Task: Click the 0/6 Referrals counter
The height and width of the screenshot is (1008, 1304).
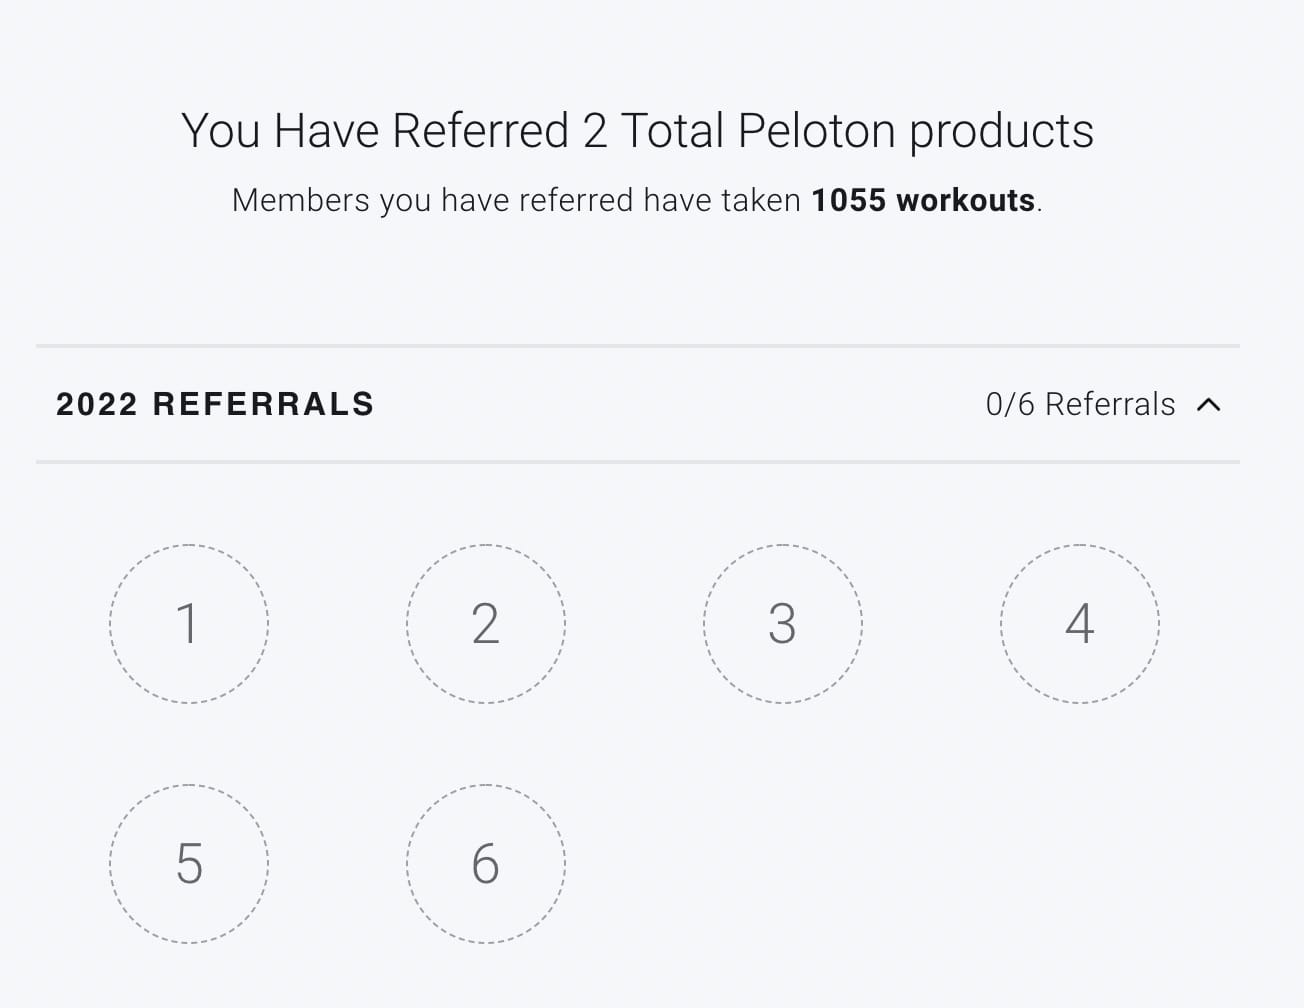Action: 1080,404
